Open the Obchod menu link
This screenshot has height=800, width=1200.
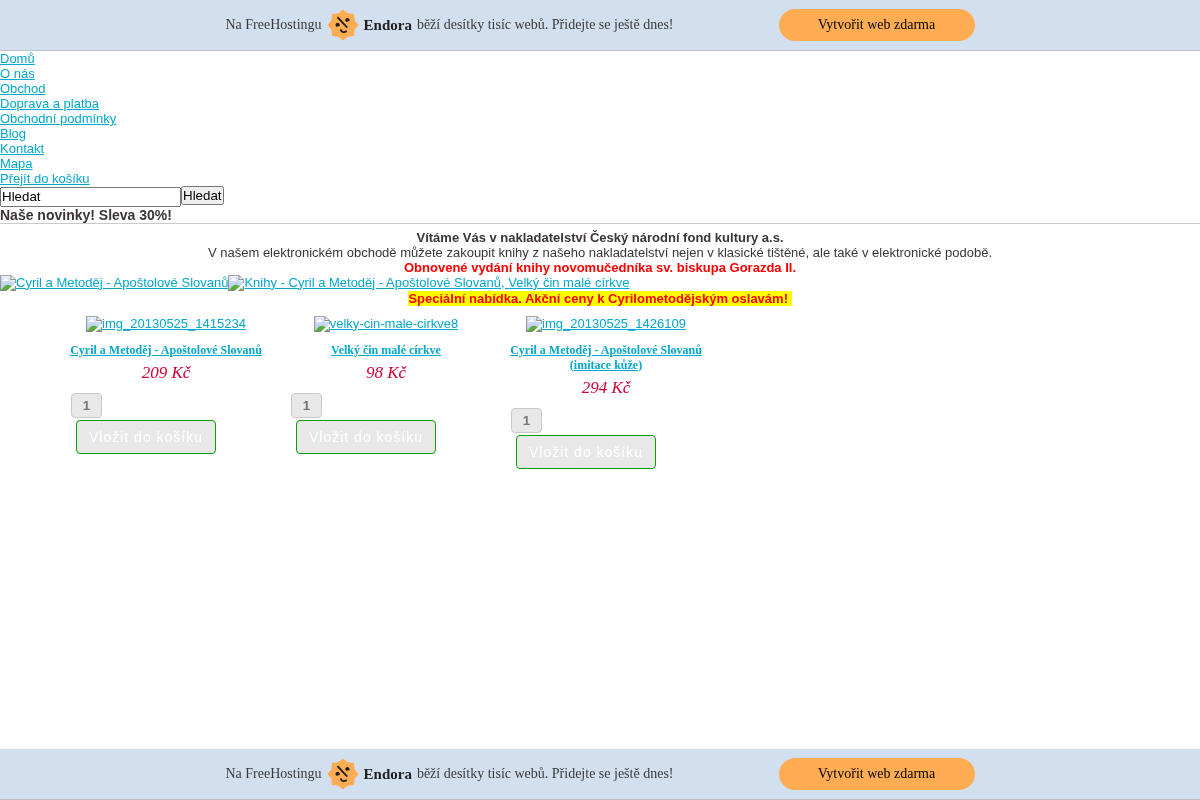point(22,89)
